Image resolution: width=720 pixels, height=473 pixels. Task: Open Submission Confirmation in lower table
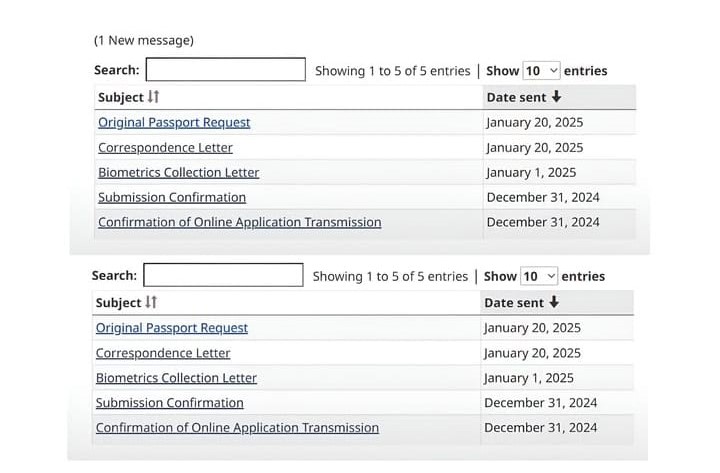(x=170, y=403)
